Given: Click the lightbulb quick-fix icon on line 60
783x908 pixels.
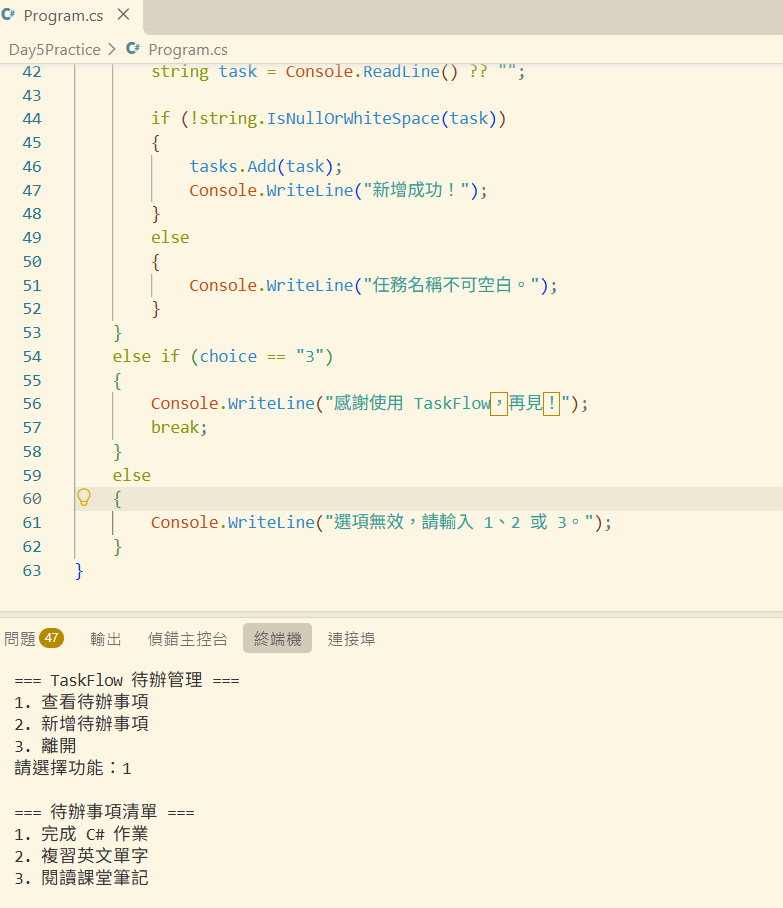Looking at the screenshot, I should point(84,497).
